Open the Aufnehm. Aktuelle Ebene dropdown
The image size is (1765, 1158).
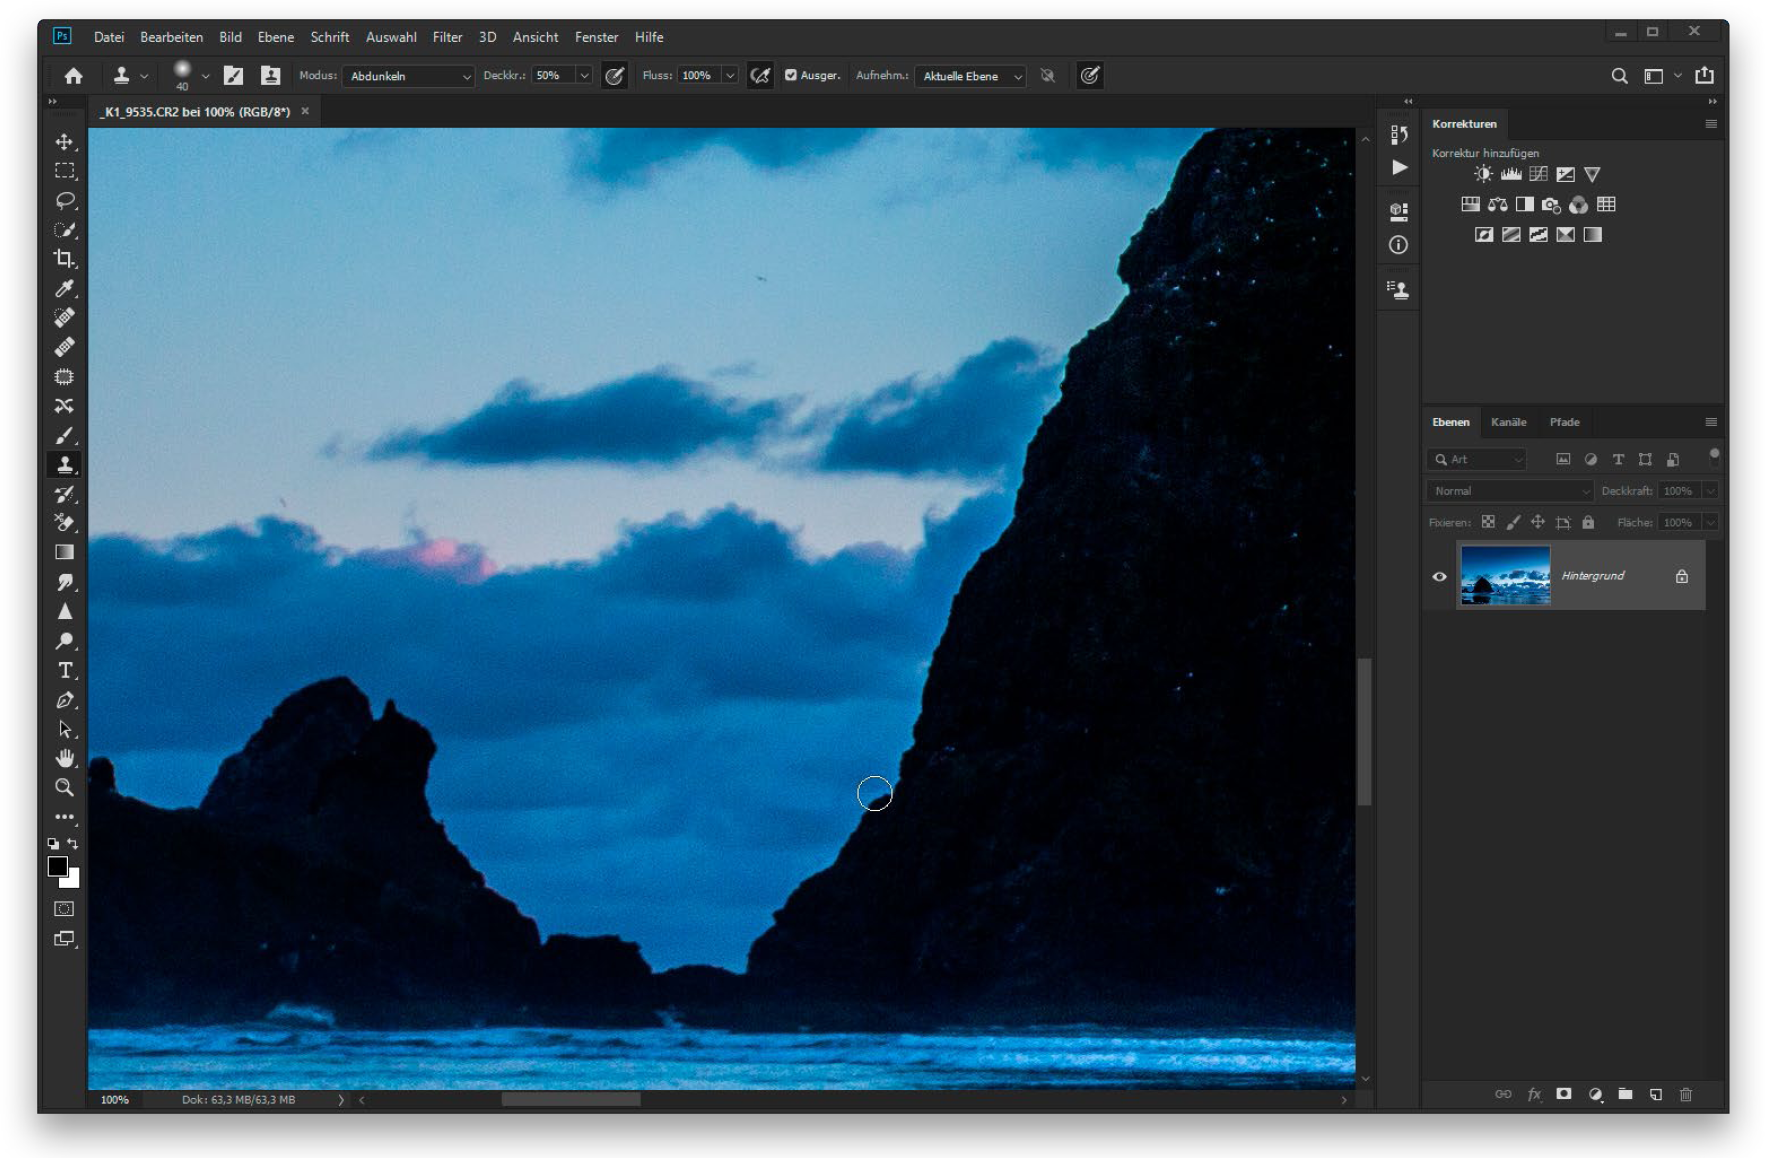[971, 76]
